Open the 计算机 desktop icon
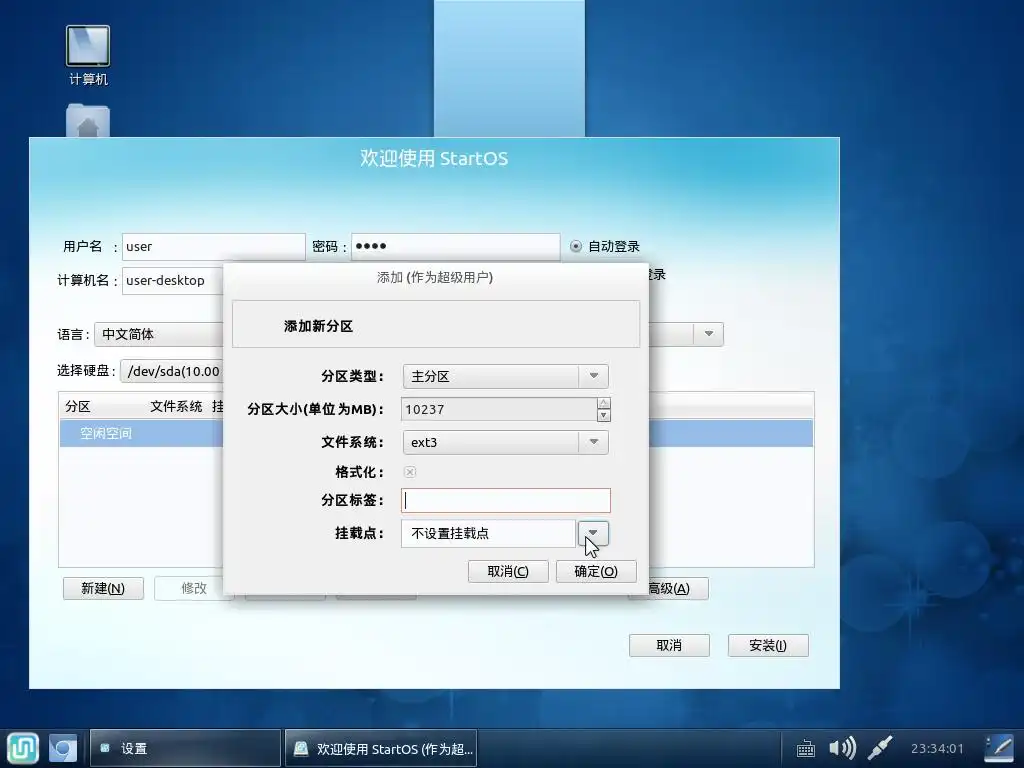 (x=88, y=56)
